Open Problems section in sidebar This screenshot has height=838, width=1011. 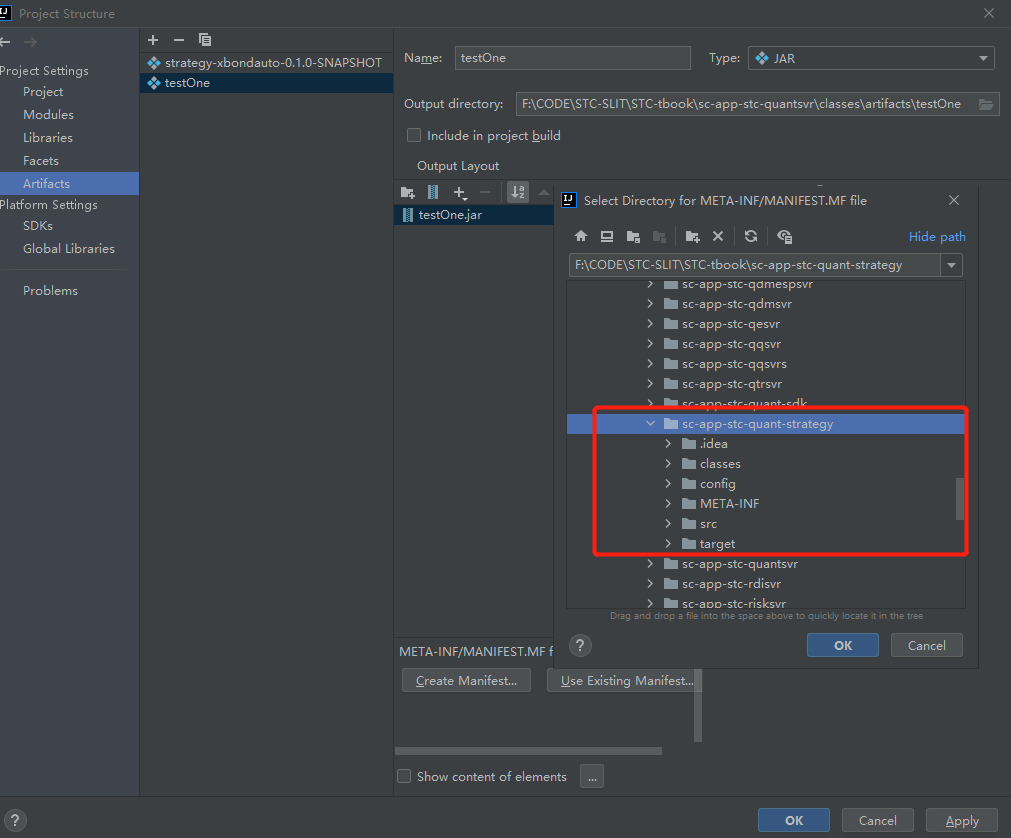50,291
